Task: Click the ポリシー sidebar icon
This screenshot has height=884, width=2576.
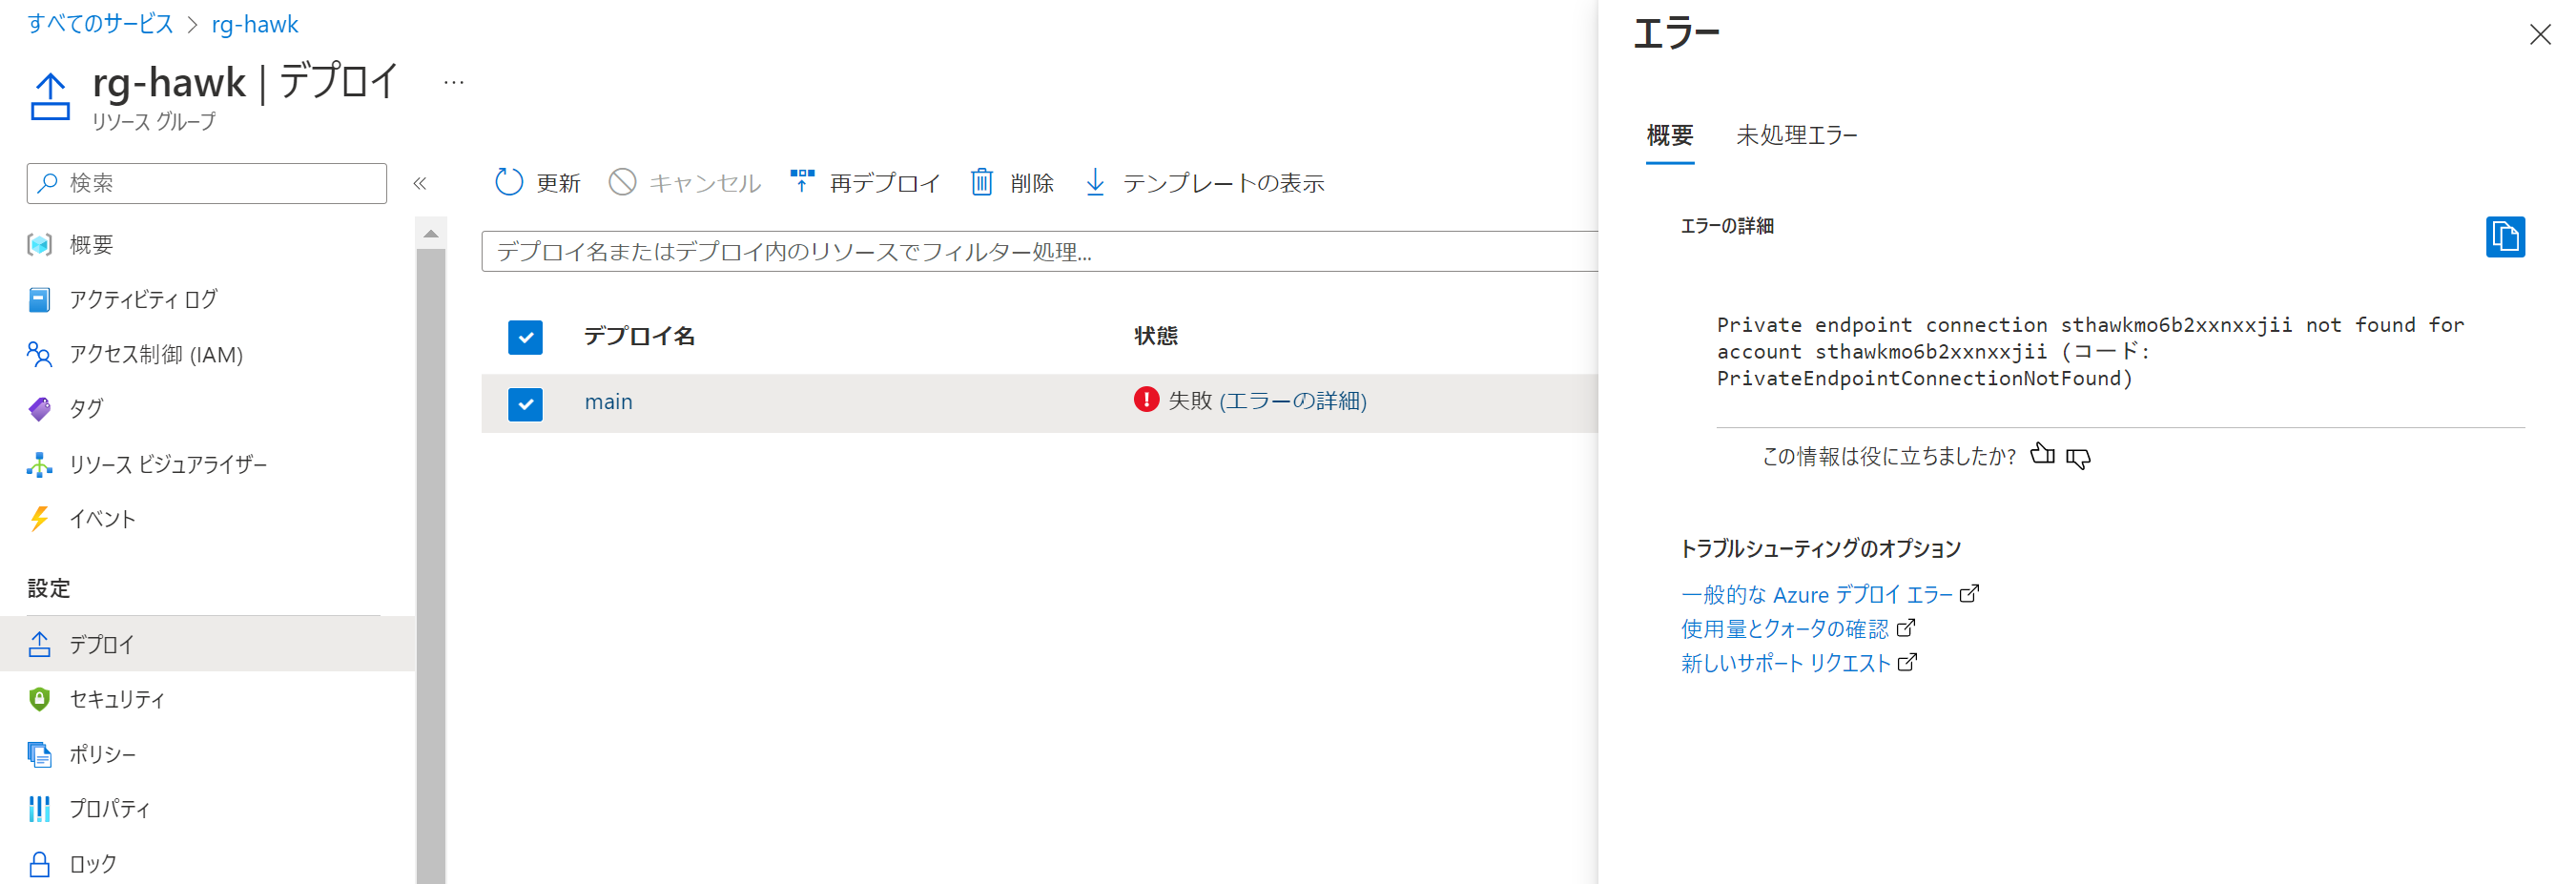Action: (x=39, y=754)
